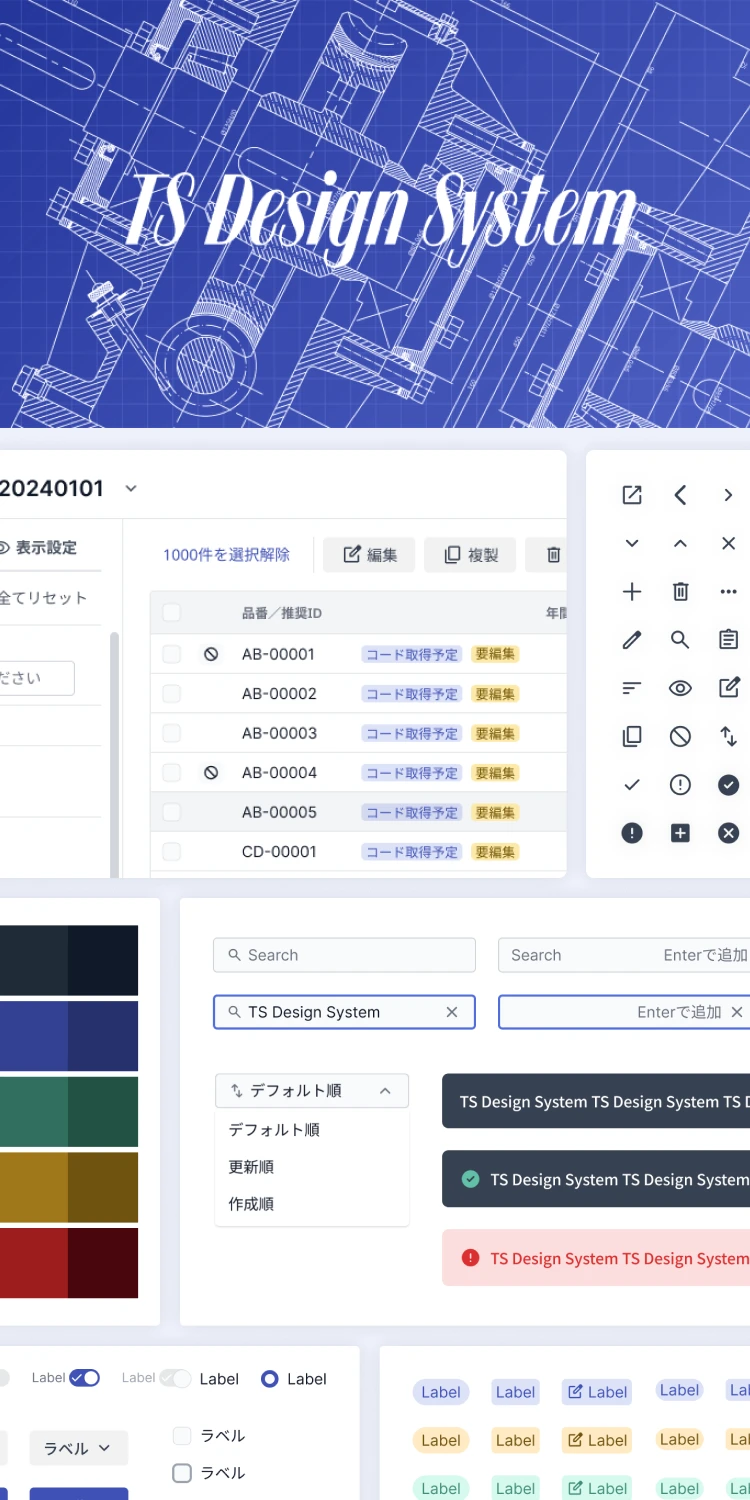750x1500 pixels.
Task: Click the pencil edit icon
Action: (632, 640)
